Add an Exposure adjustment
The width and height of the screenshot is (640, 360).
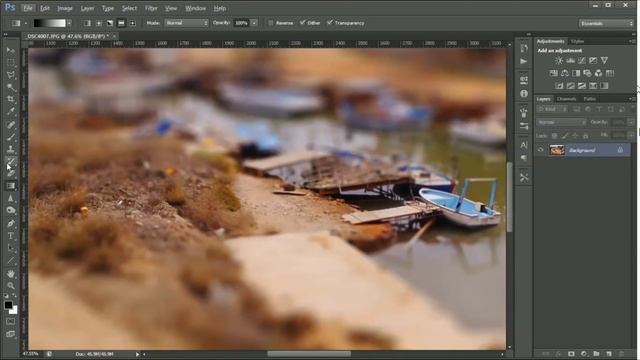593,60
